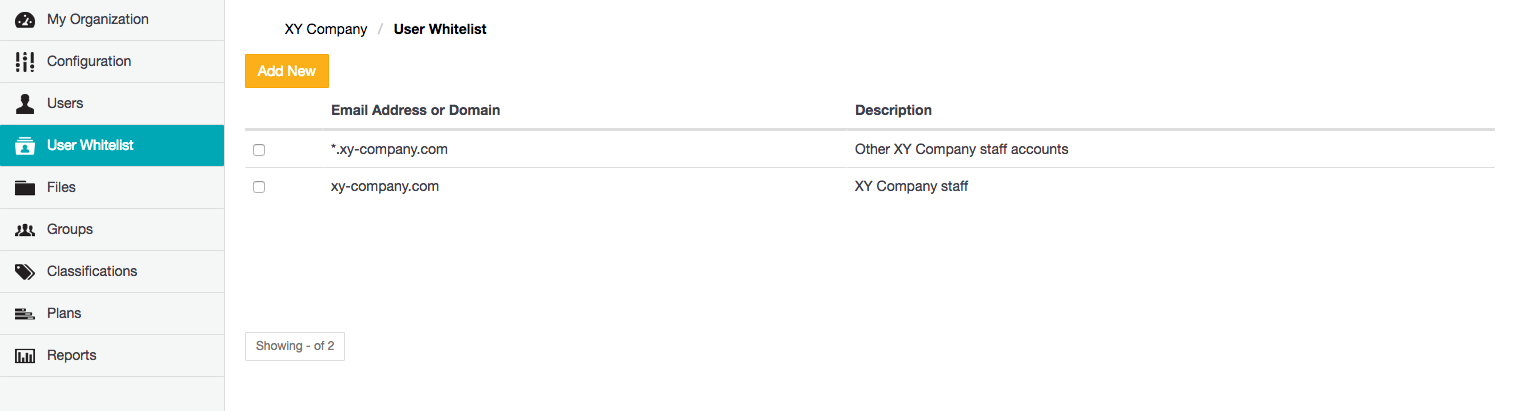Click the Plans icon in sidebar
1515x411 pixels.
point(26,314)
